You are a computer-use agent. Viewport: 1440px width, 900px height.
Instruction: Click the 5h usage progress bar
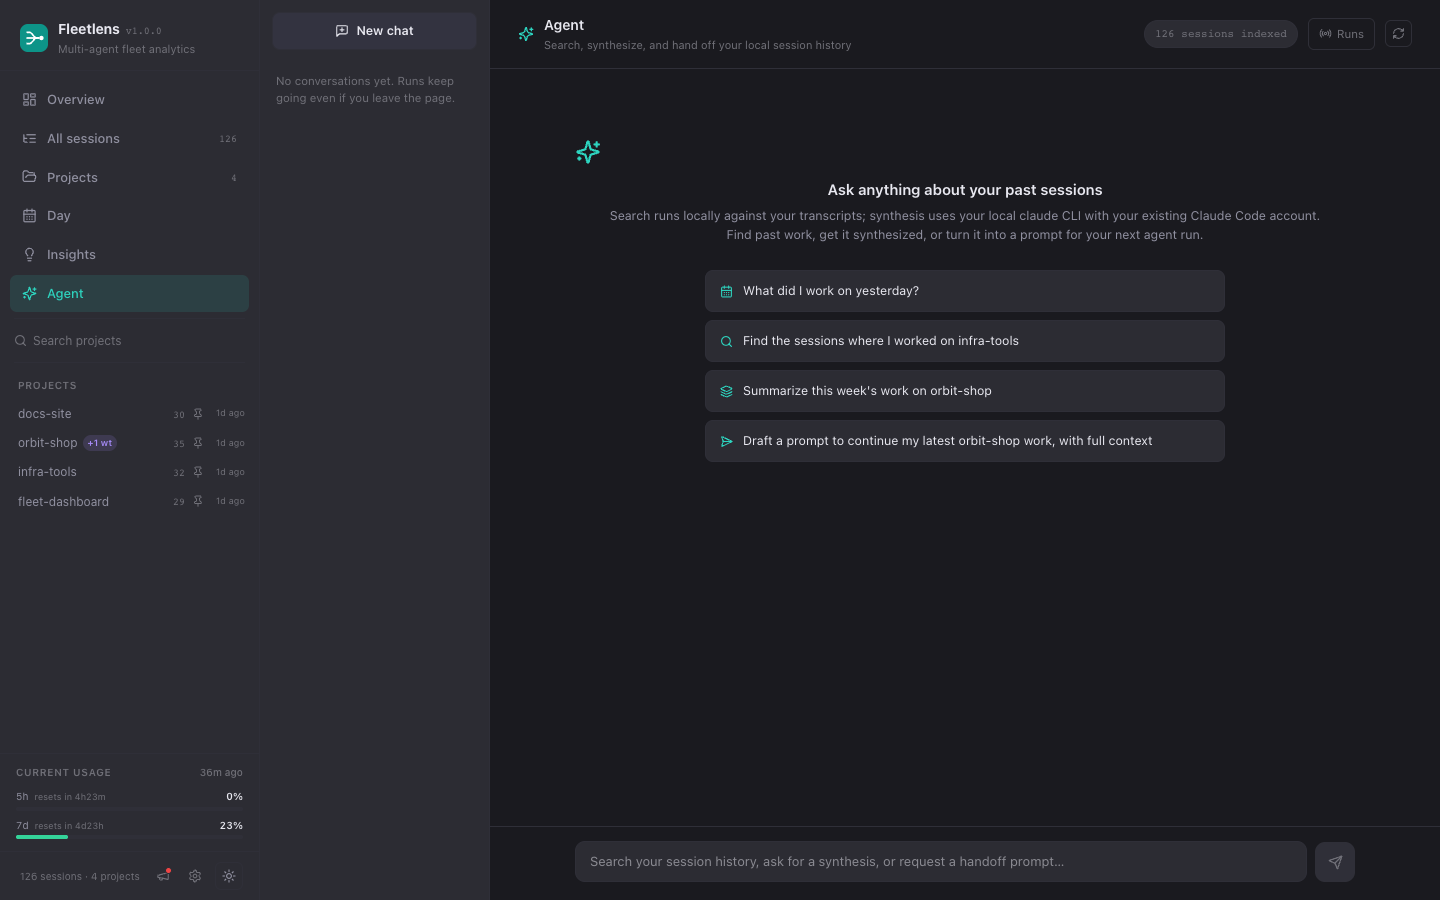click(x=129, y=808)
